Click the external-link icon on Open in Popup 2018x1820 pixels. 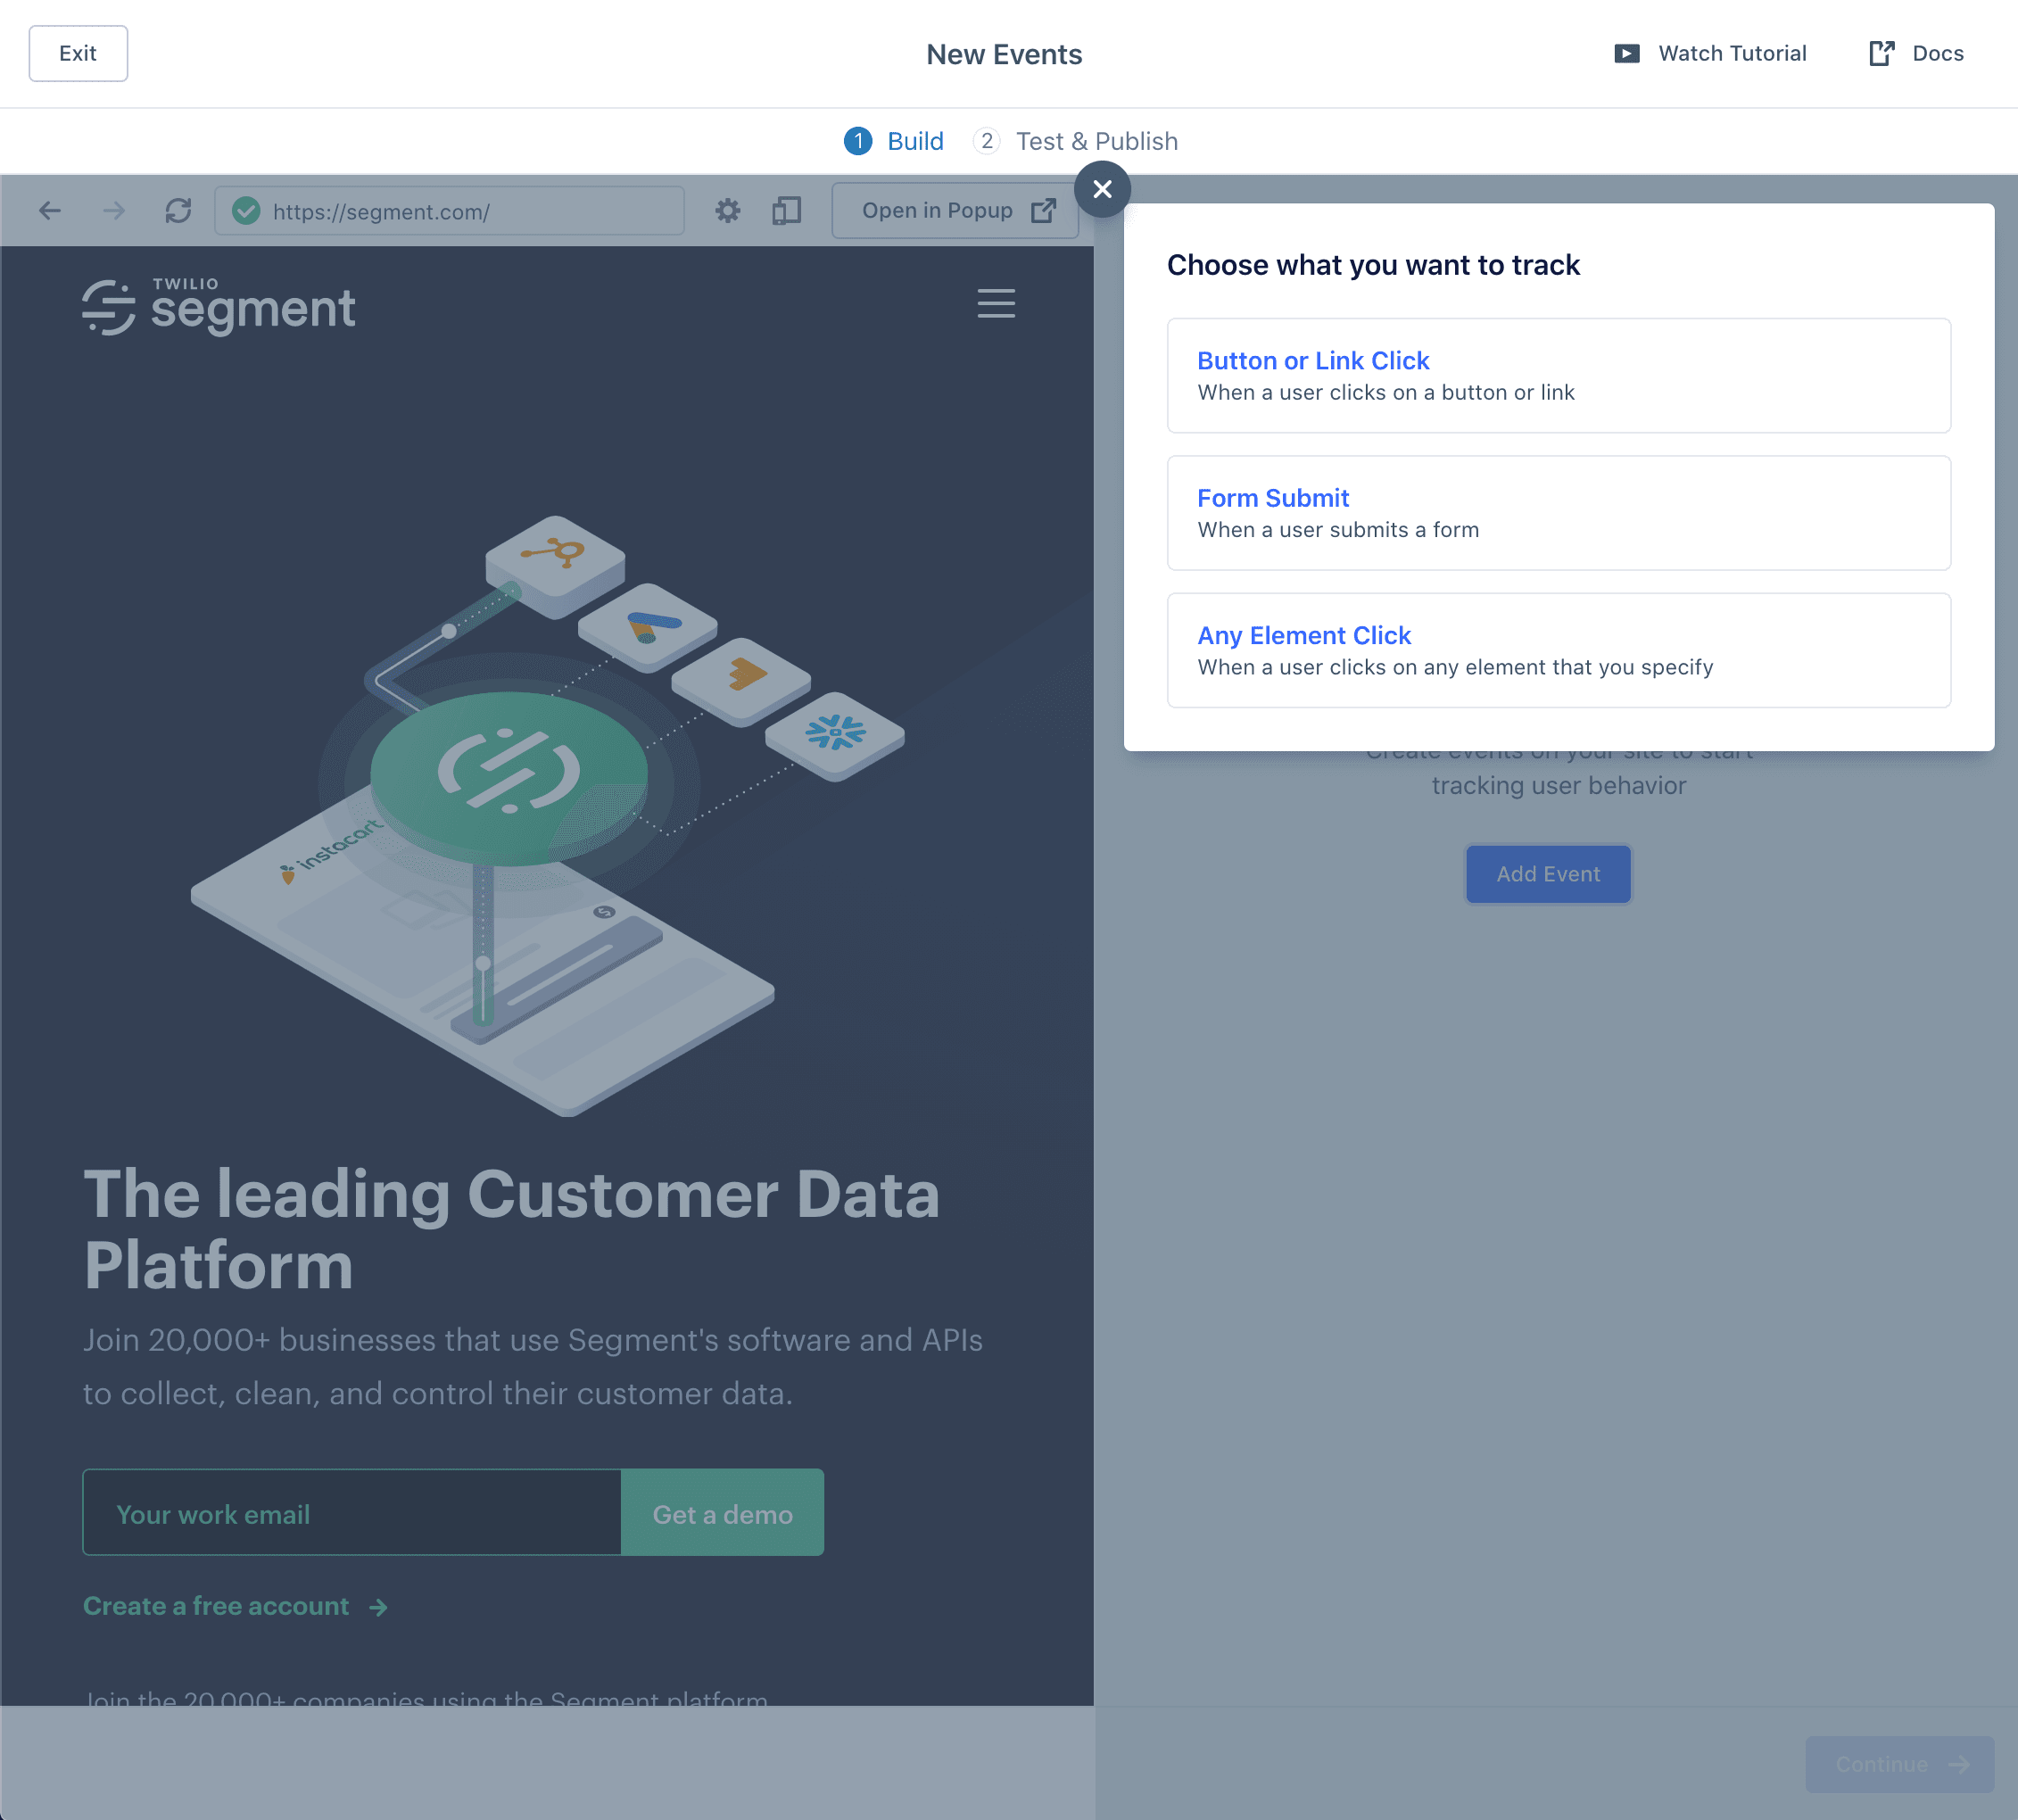pos(1043,210)
